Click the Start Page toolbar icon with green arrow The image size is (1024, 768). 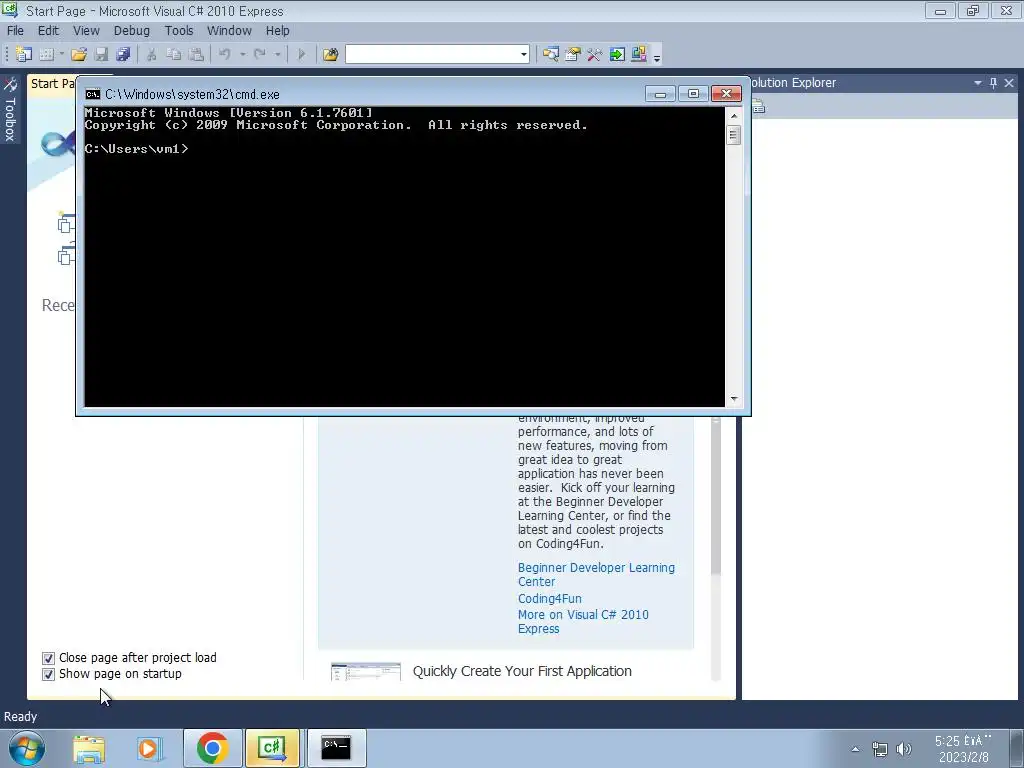[617, 54]
